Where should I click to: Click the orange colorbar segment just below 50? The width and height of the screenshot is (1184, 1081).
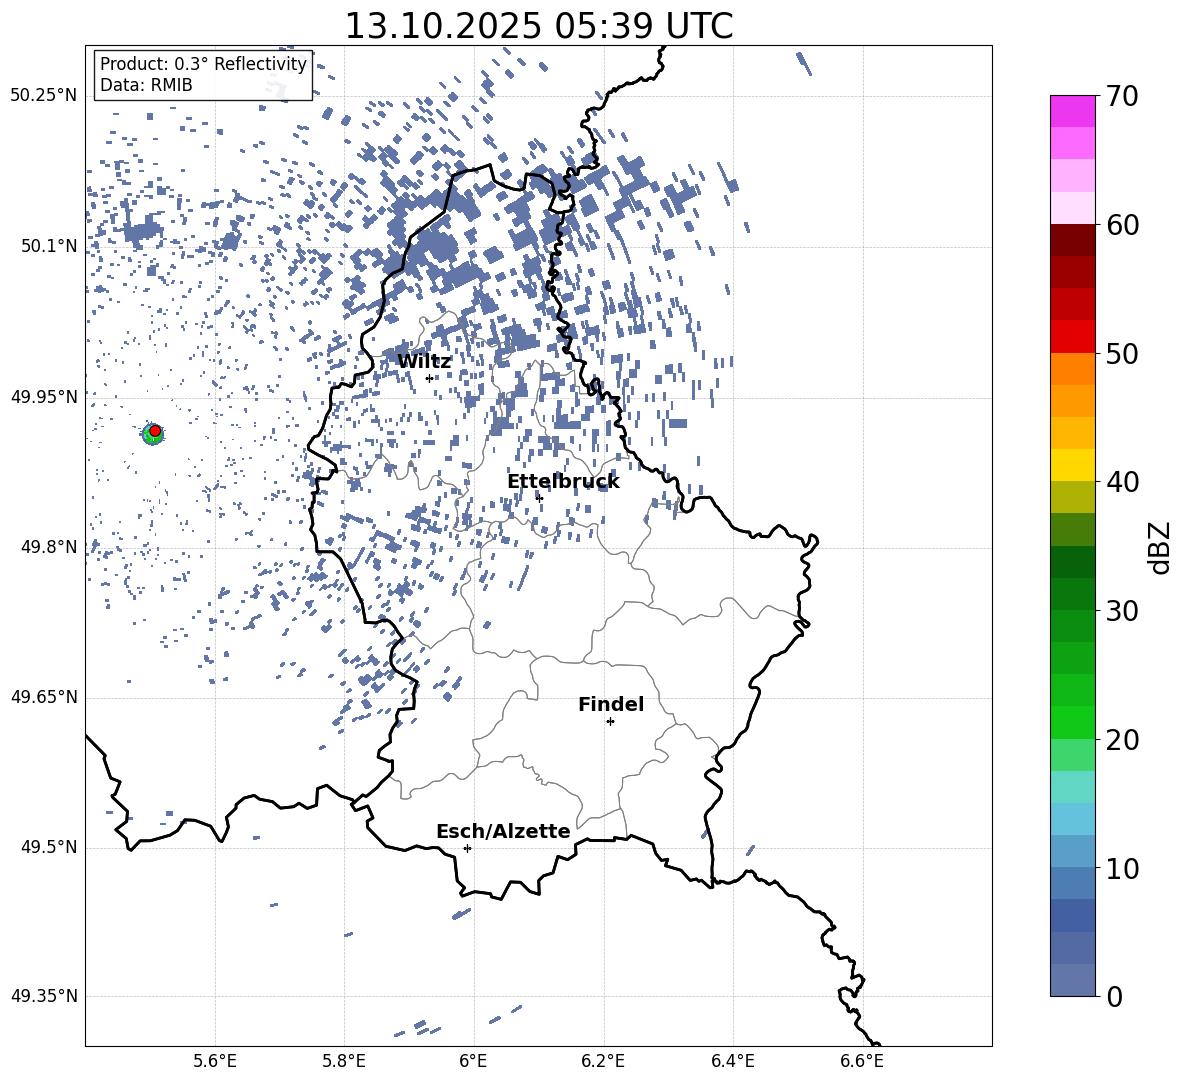point(1073,368)
